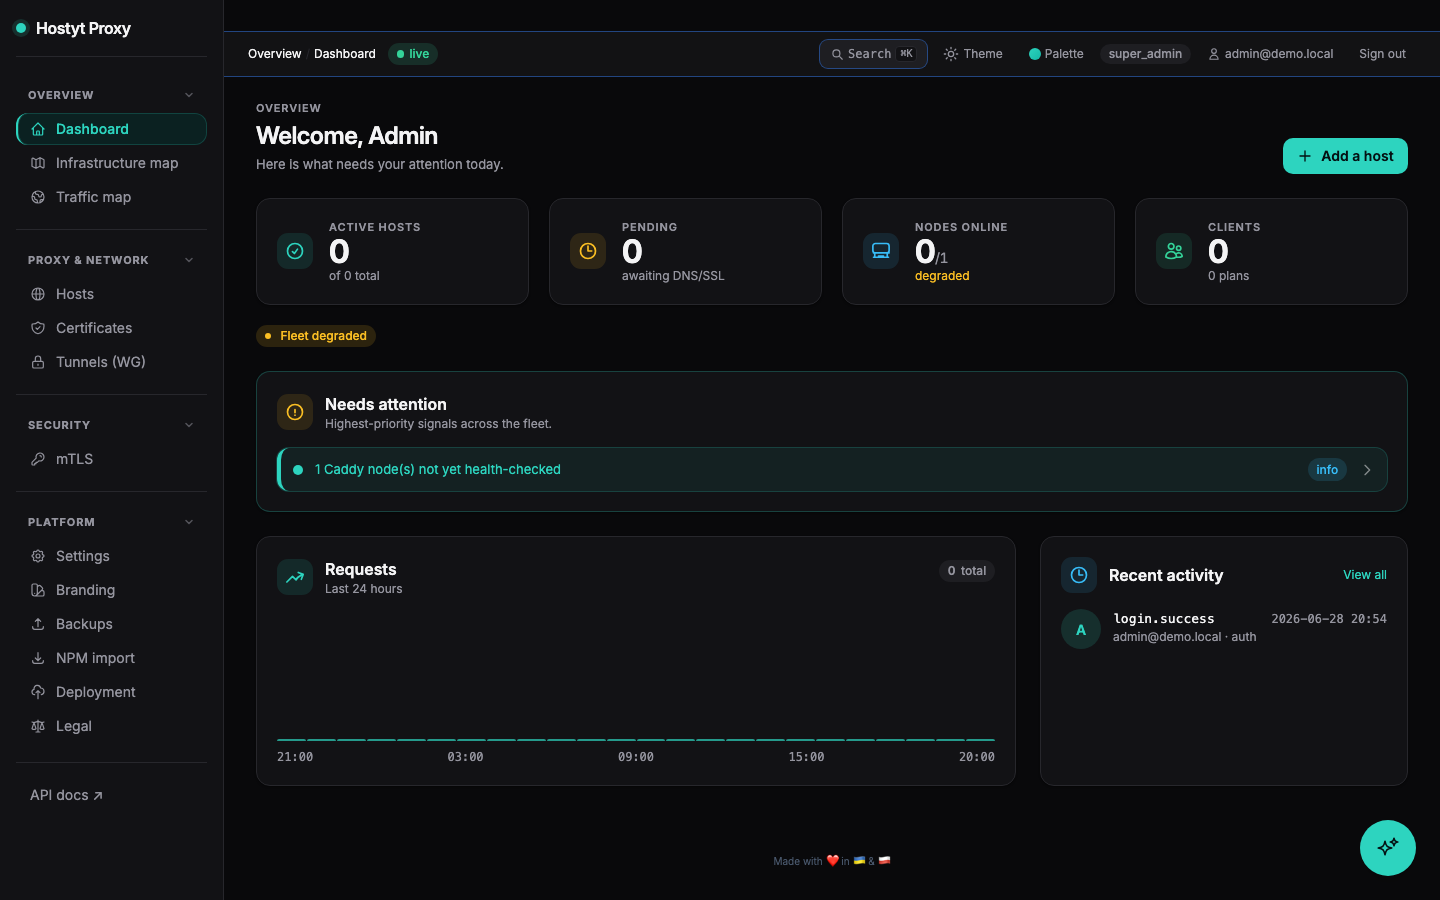Click the 0 total requests badge
The width and height of the screenshot is (1440, 900).
coord(967,571)
